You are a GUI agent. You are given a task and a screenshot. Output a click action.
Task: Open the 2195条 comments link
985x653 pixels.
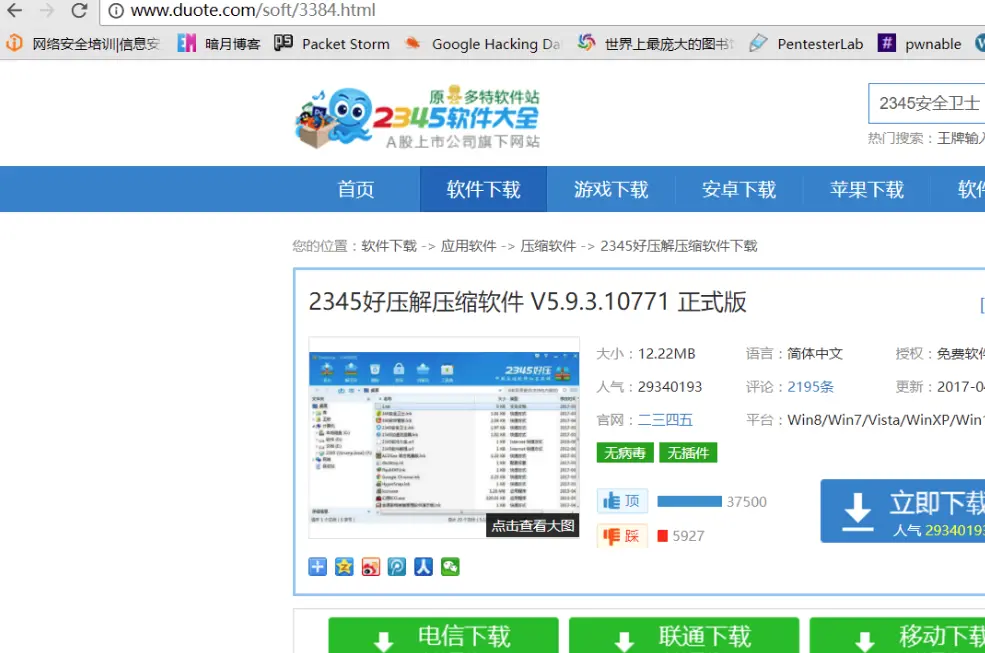(810, 387)
